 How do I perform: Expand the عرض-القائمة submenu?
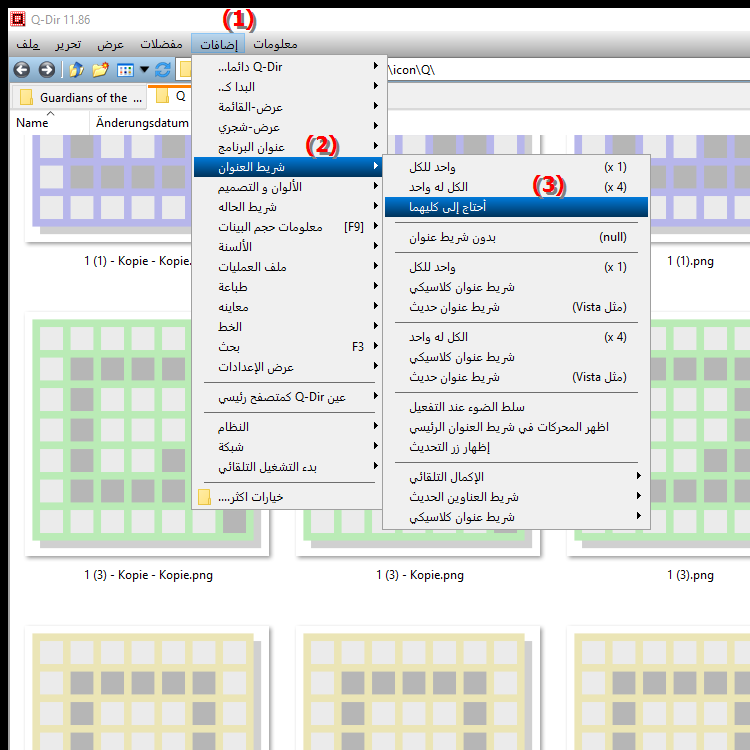tap(287, 107)
